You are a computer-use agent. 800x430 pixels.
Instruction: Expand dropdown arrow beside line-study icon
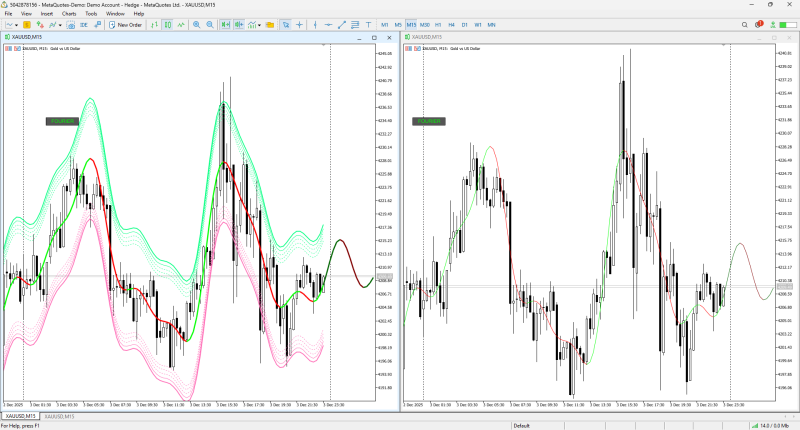tap(60, 25)
